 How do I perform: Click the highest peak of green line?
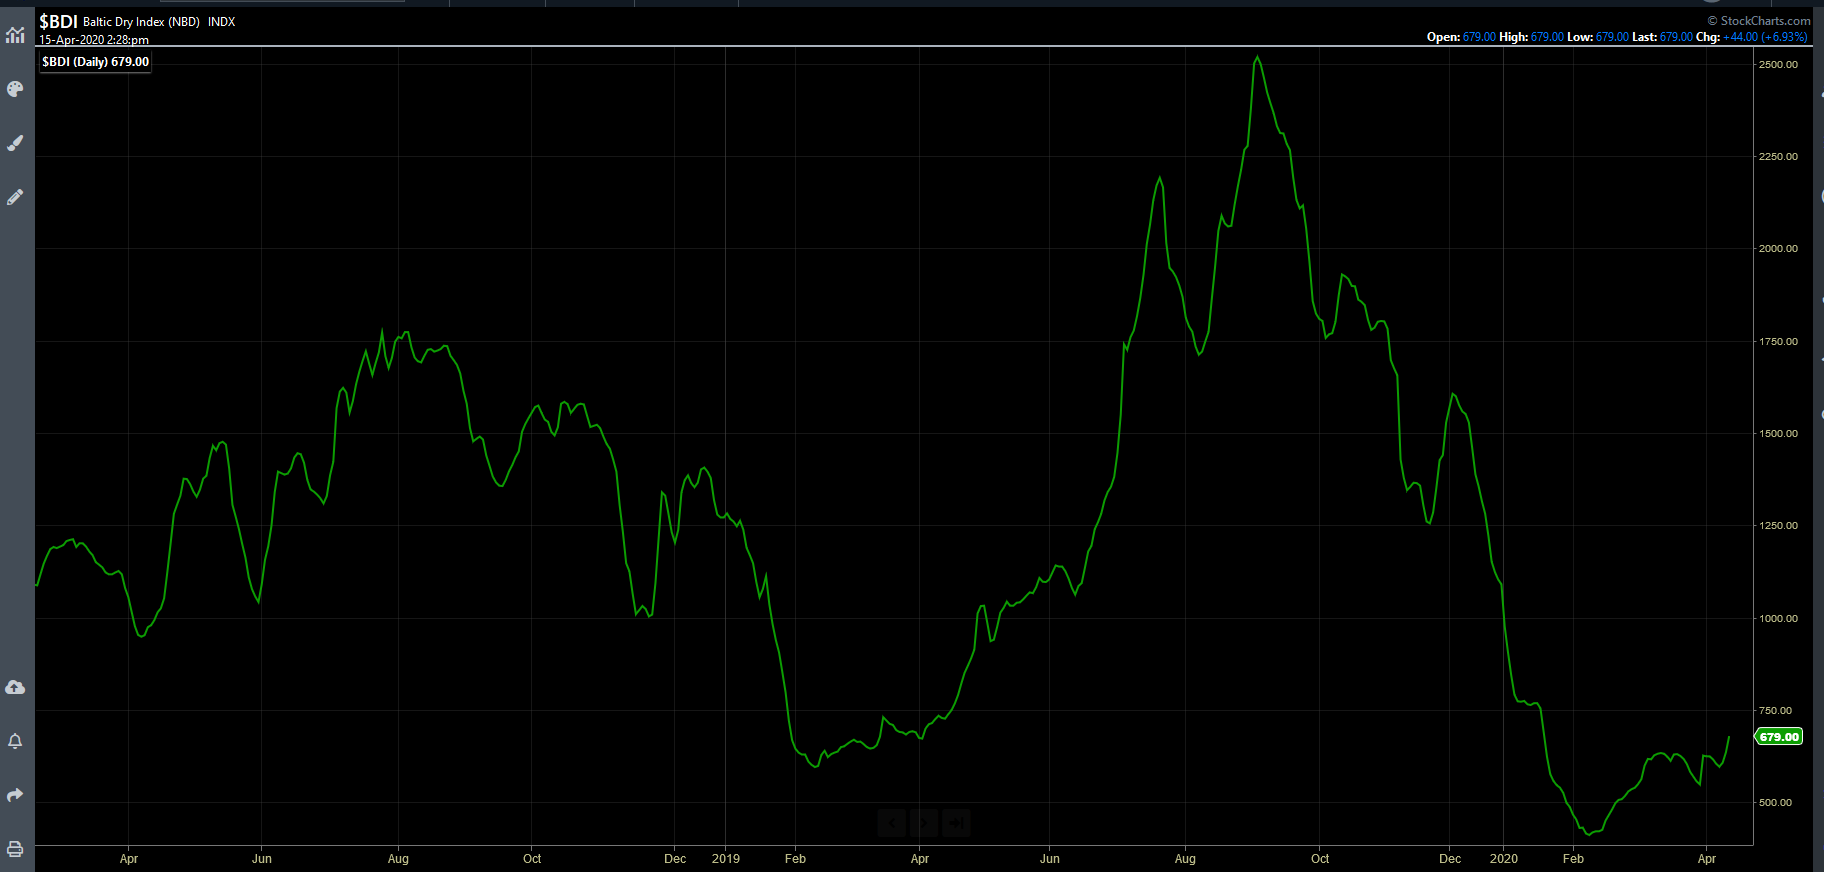[1257, 57]
